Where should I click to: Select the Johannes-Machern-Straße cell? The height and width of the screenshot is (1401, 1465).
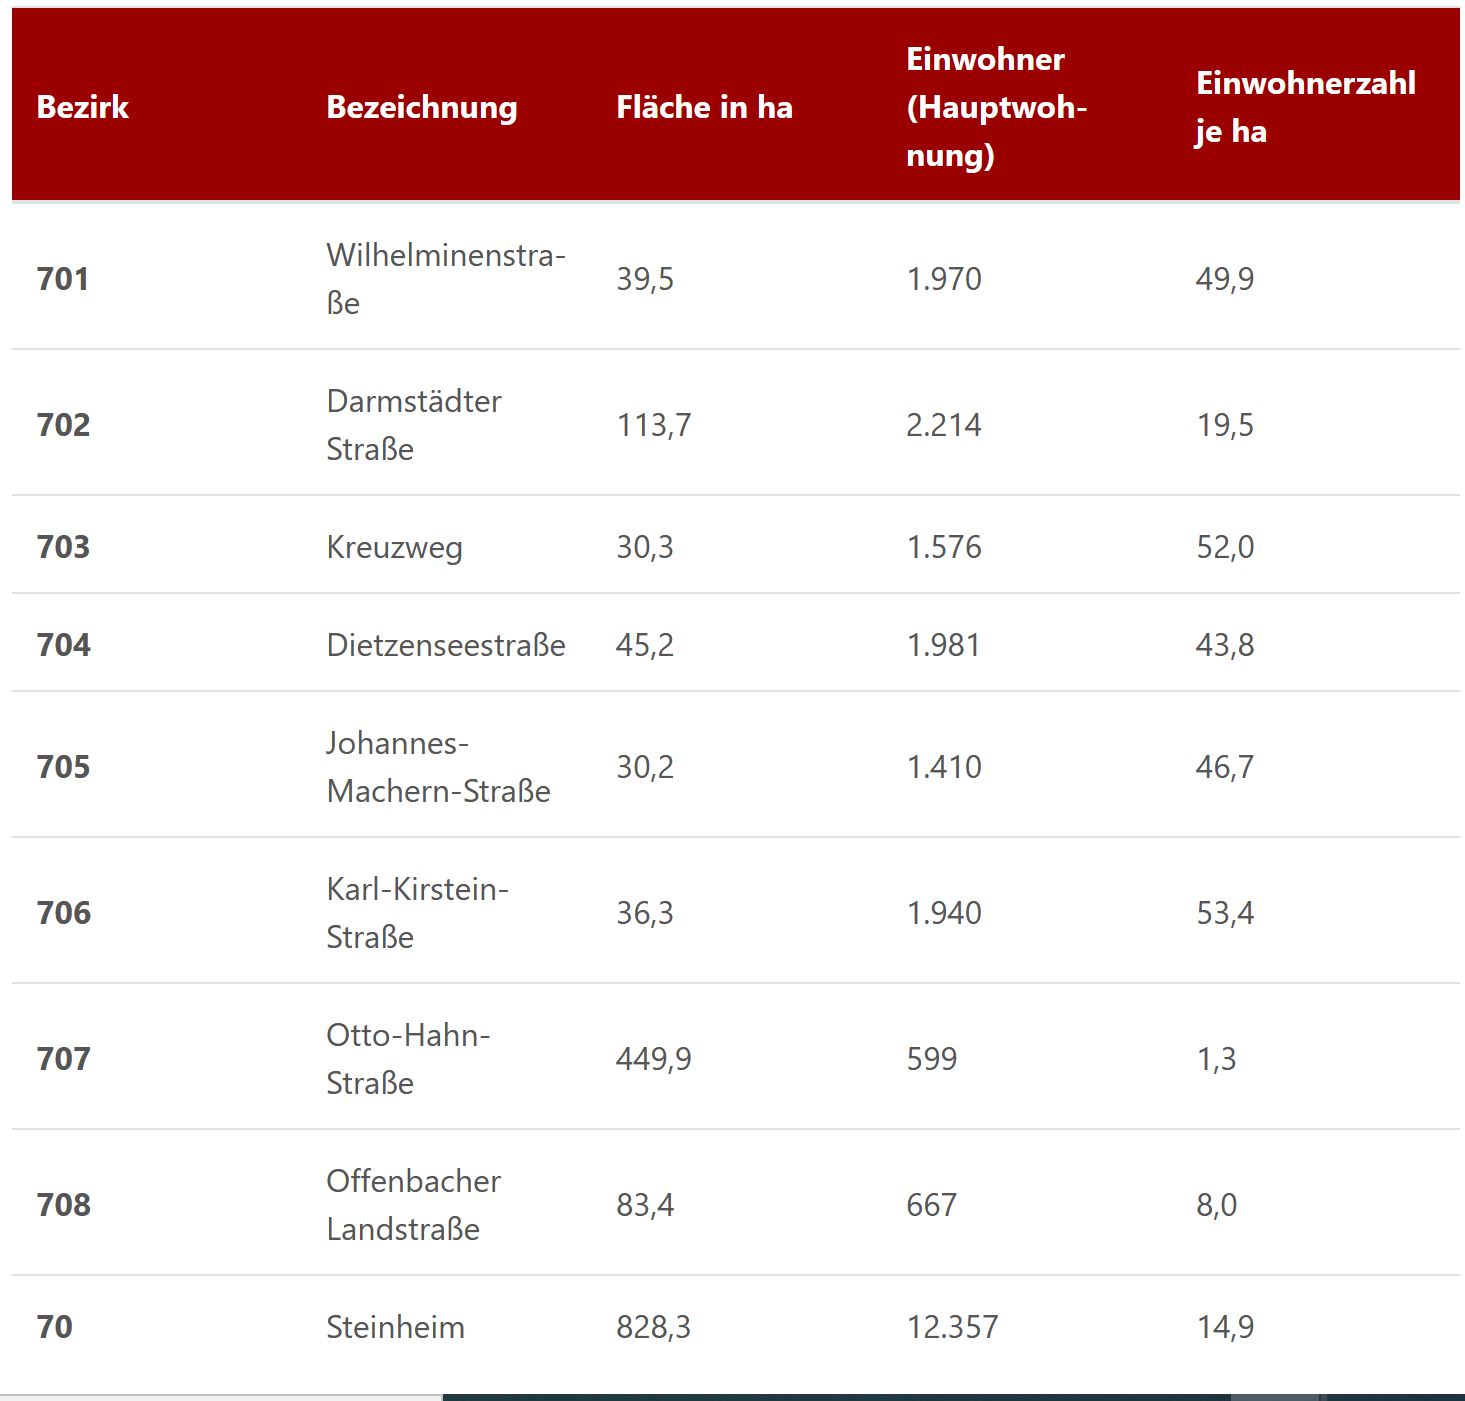(438, 767)
